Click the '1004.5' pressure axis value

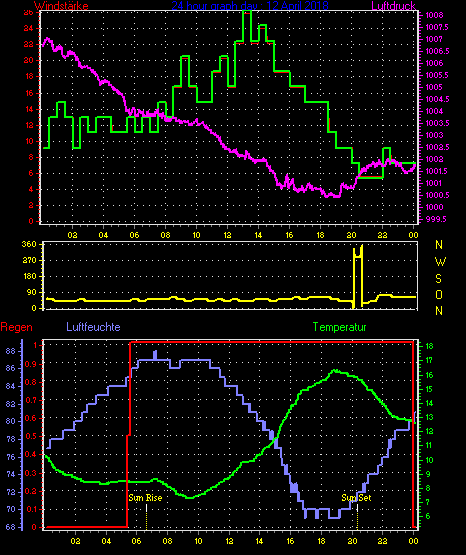click(x=437, y=99)
